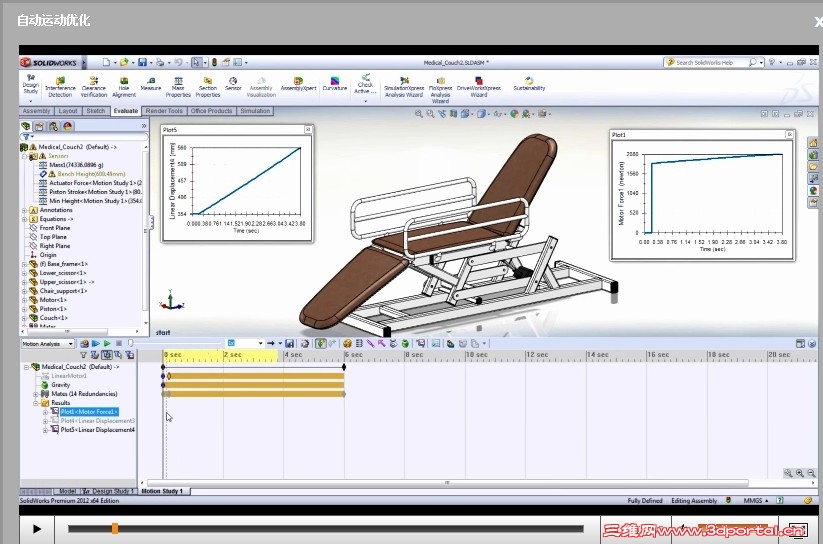This screenshot has height=544, width=823.
Task: Open Section Properties
Action: 208,87
